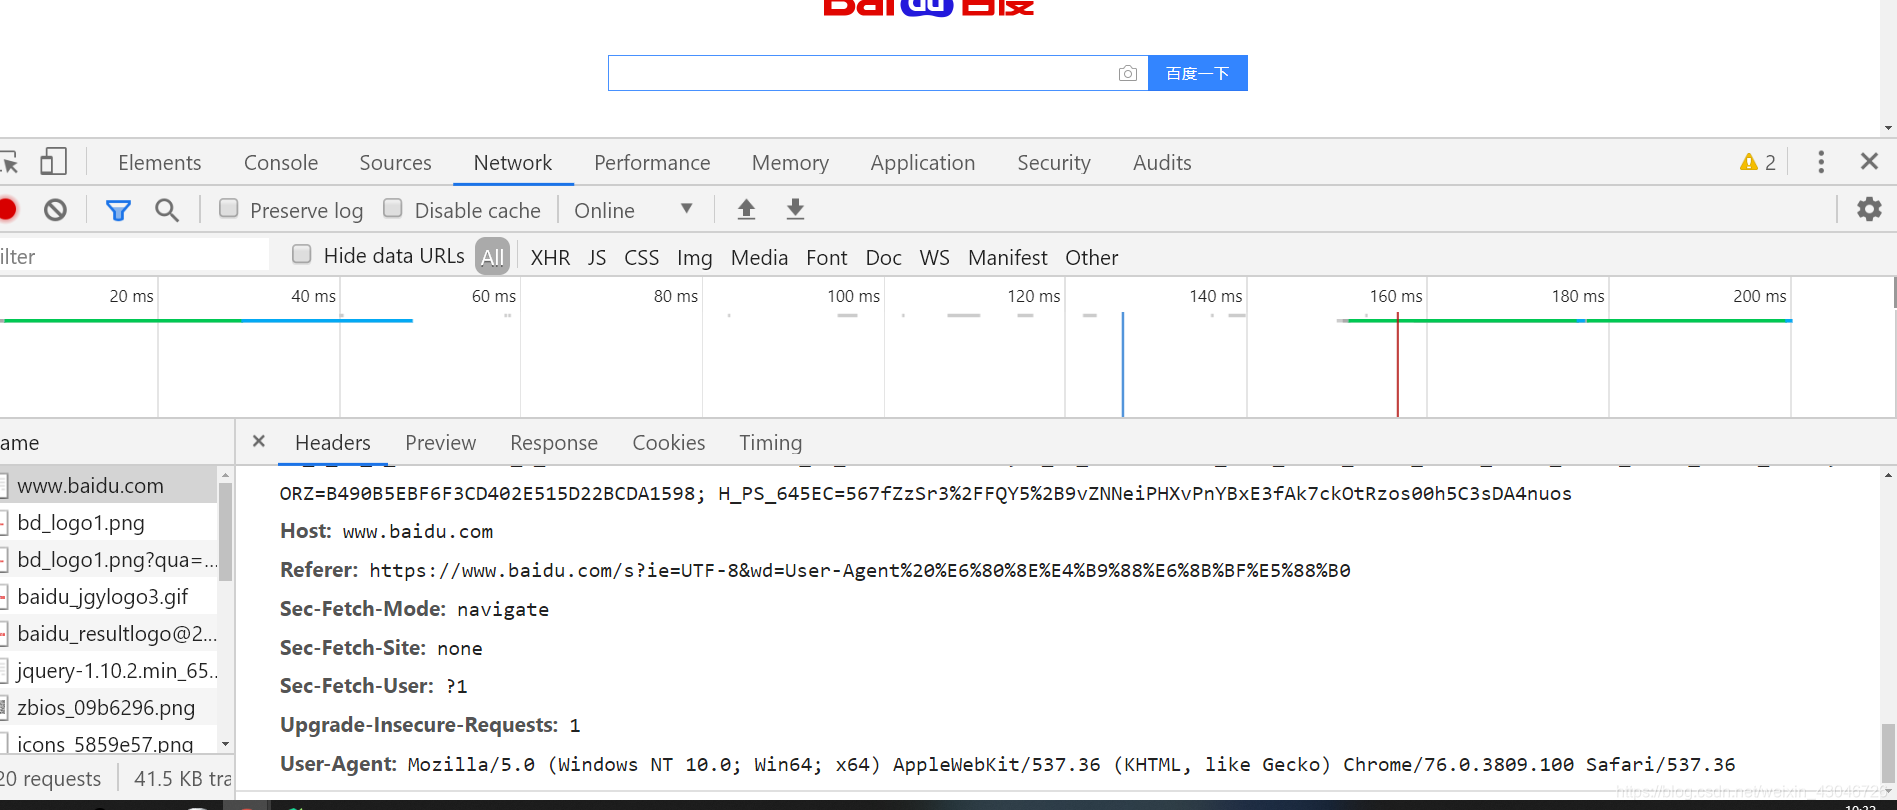Click the red load event timeline marker
Viewport: 1897px width, 810px height.
coord(1397,365)
